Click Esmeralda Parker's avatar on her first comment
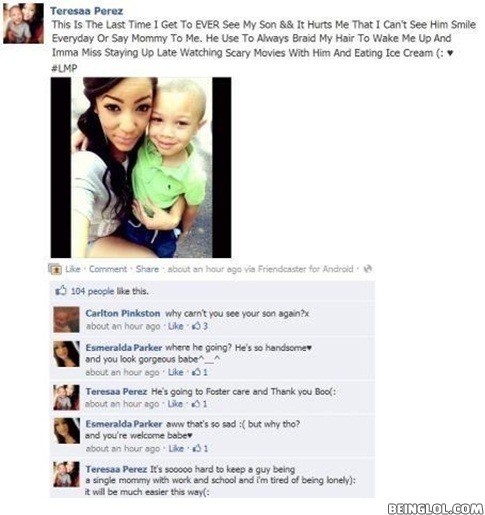The width and height of the screenshot is (485, 515). click(x=66, y=354)
